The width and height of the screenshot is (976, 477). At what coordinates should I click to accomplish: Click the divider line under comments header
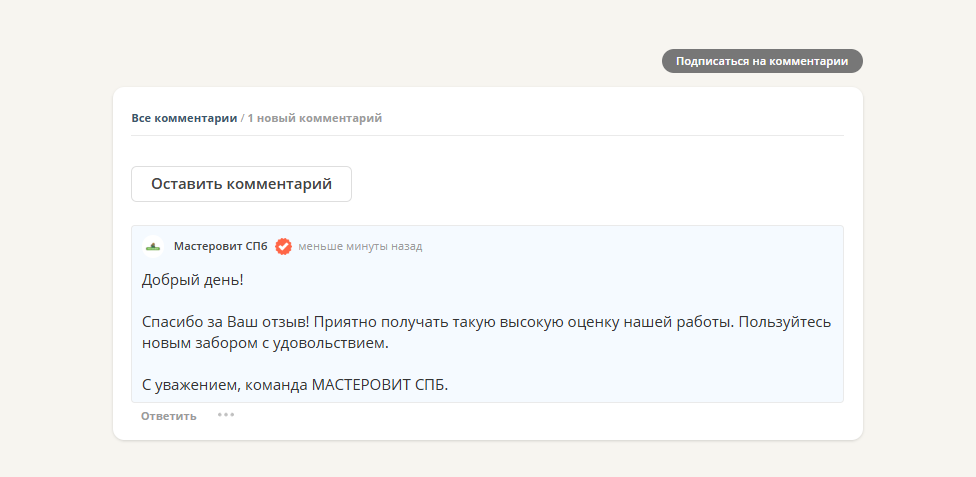point(487,135)
